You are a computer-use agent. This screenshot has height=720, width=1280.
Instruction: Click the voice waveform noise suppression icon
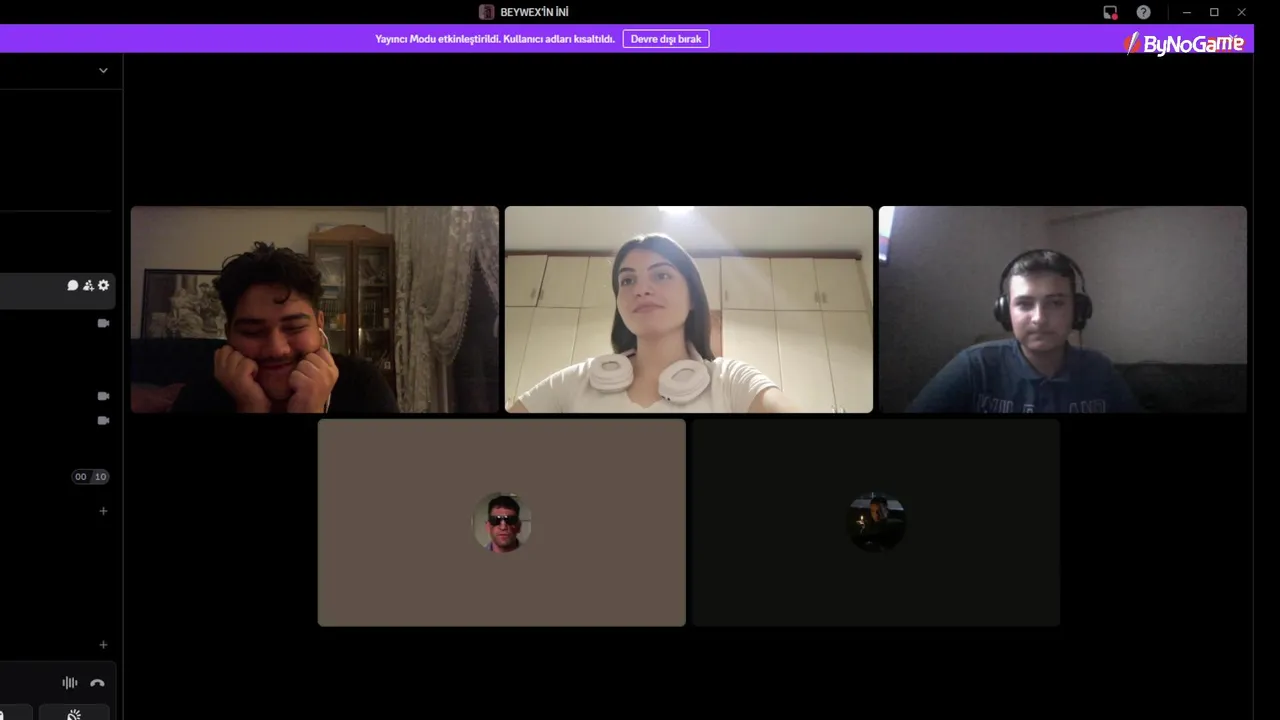[x=69, y=683]
